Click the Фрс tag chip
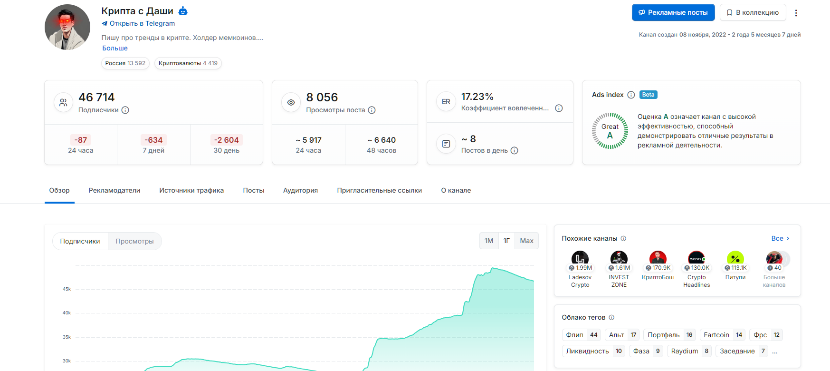Image resolution: width=830 pixels, height=371 pixels. (x=766, y=335)
